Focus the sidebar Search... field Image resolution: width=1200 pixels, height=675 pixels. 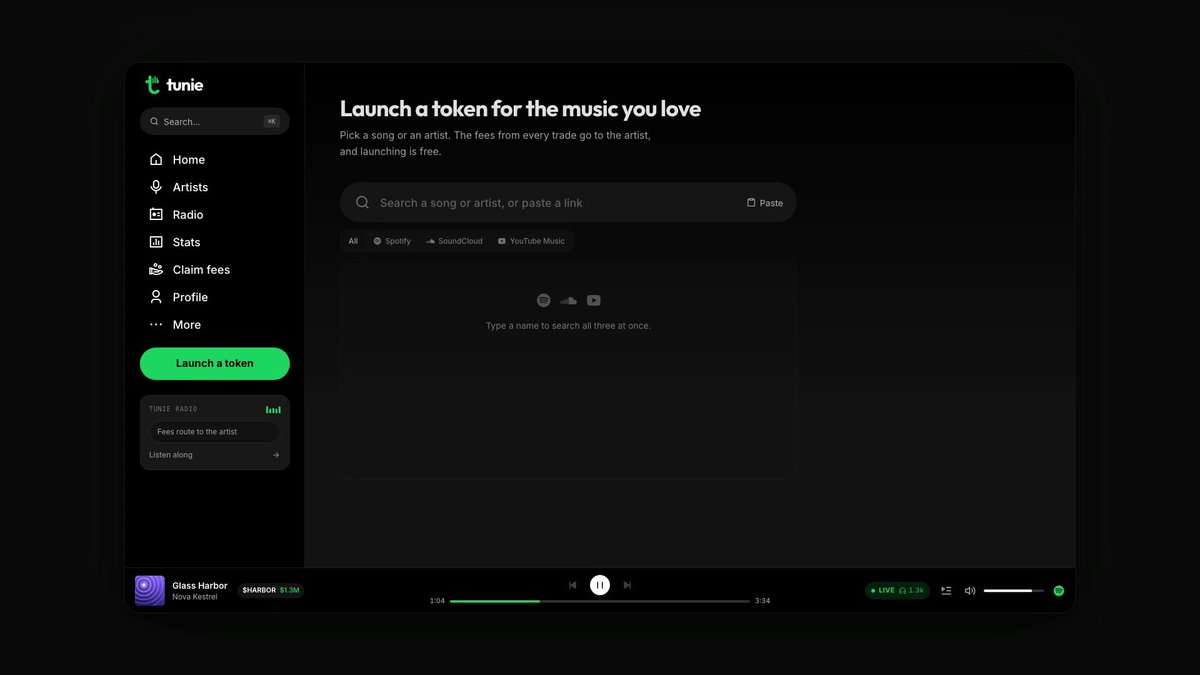pos(215,121)
